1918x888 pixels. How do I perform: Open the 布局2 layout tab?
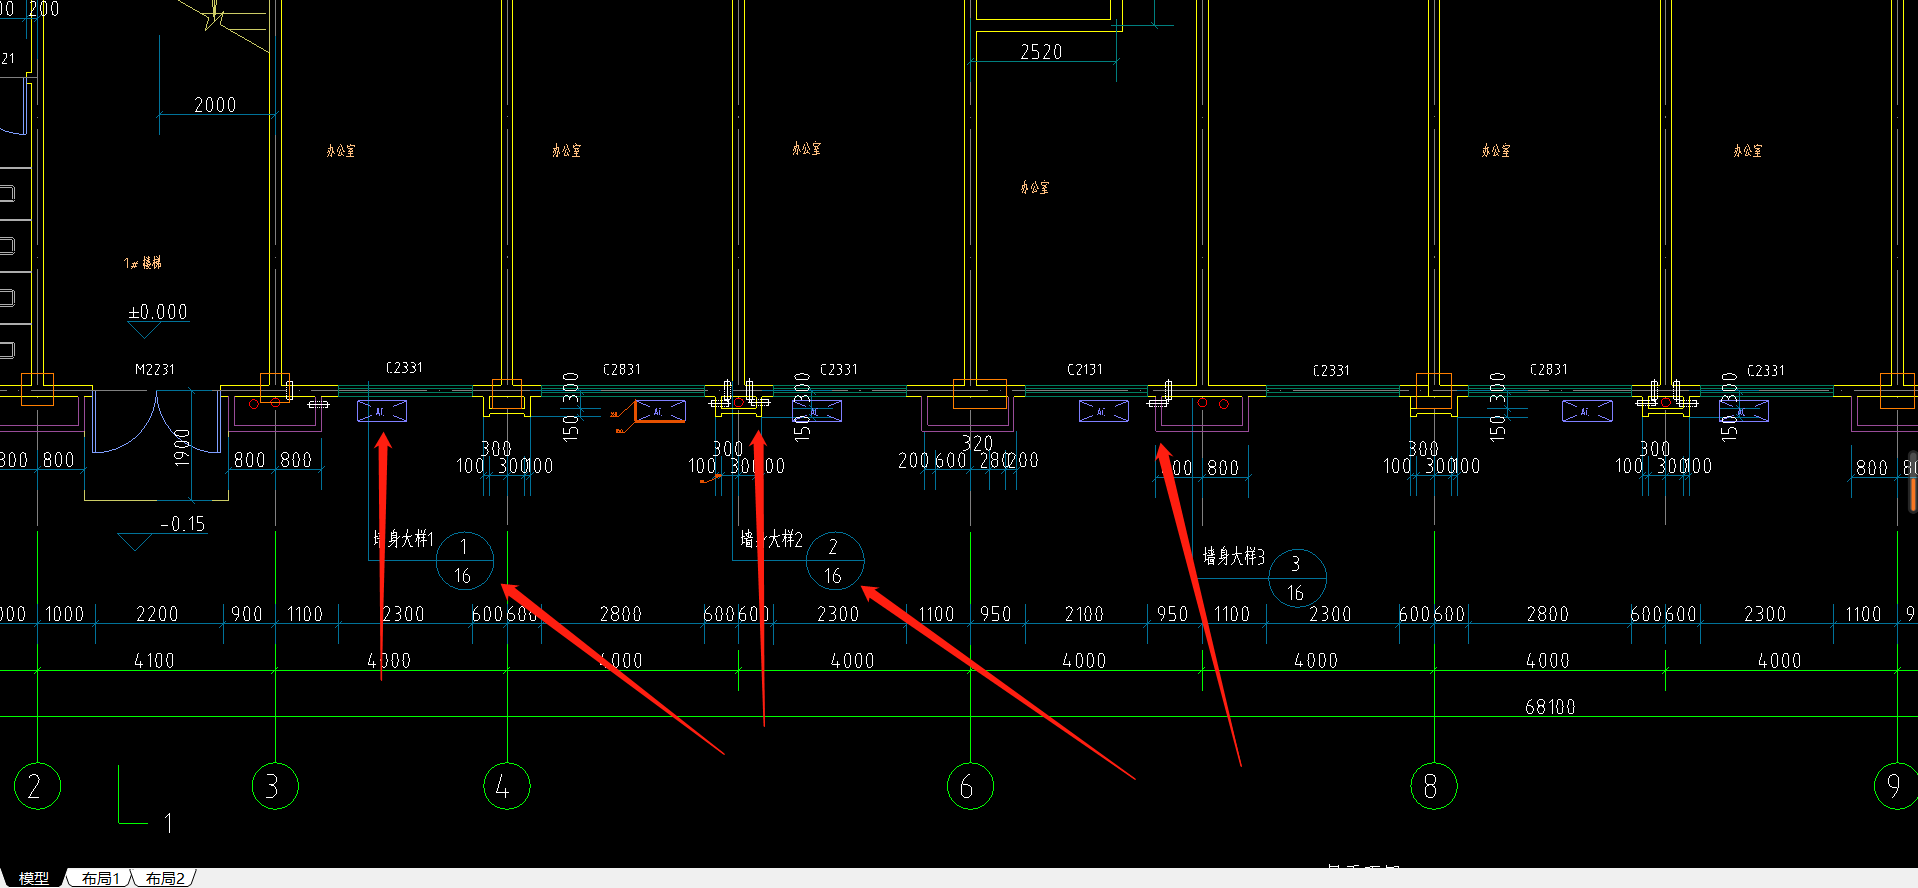click(x=165, y=878)
